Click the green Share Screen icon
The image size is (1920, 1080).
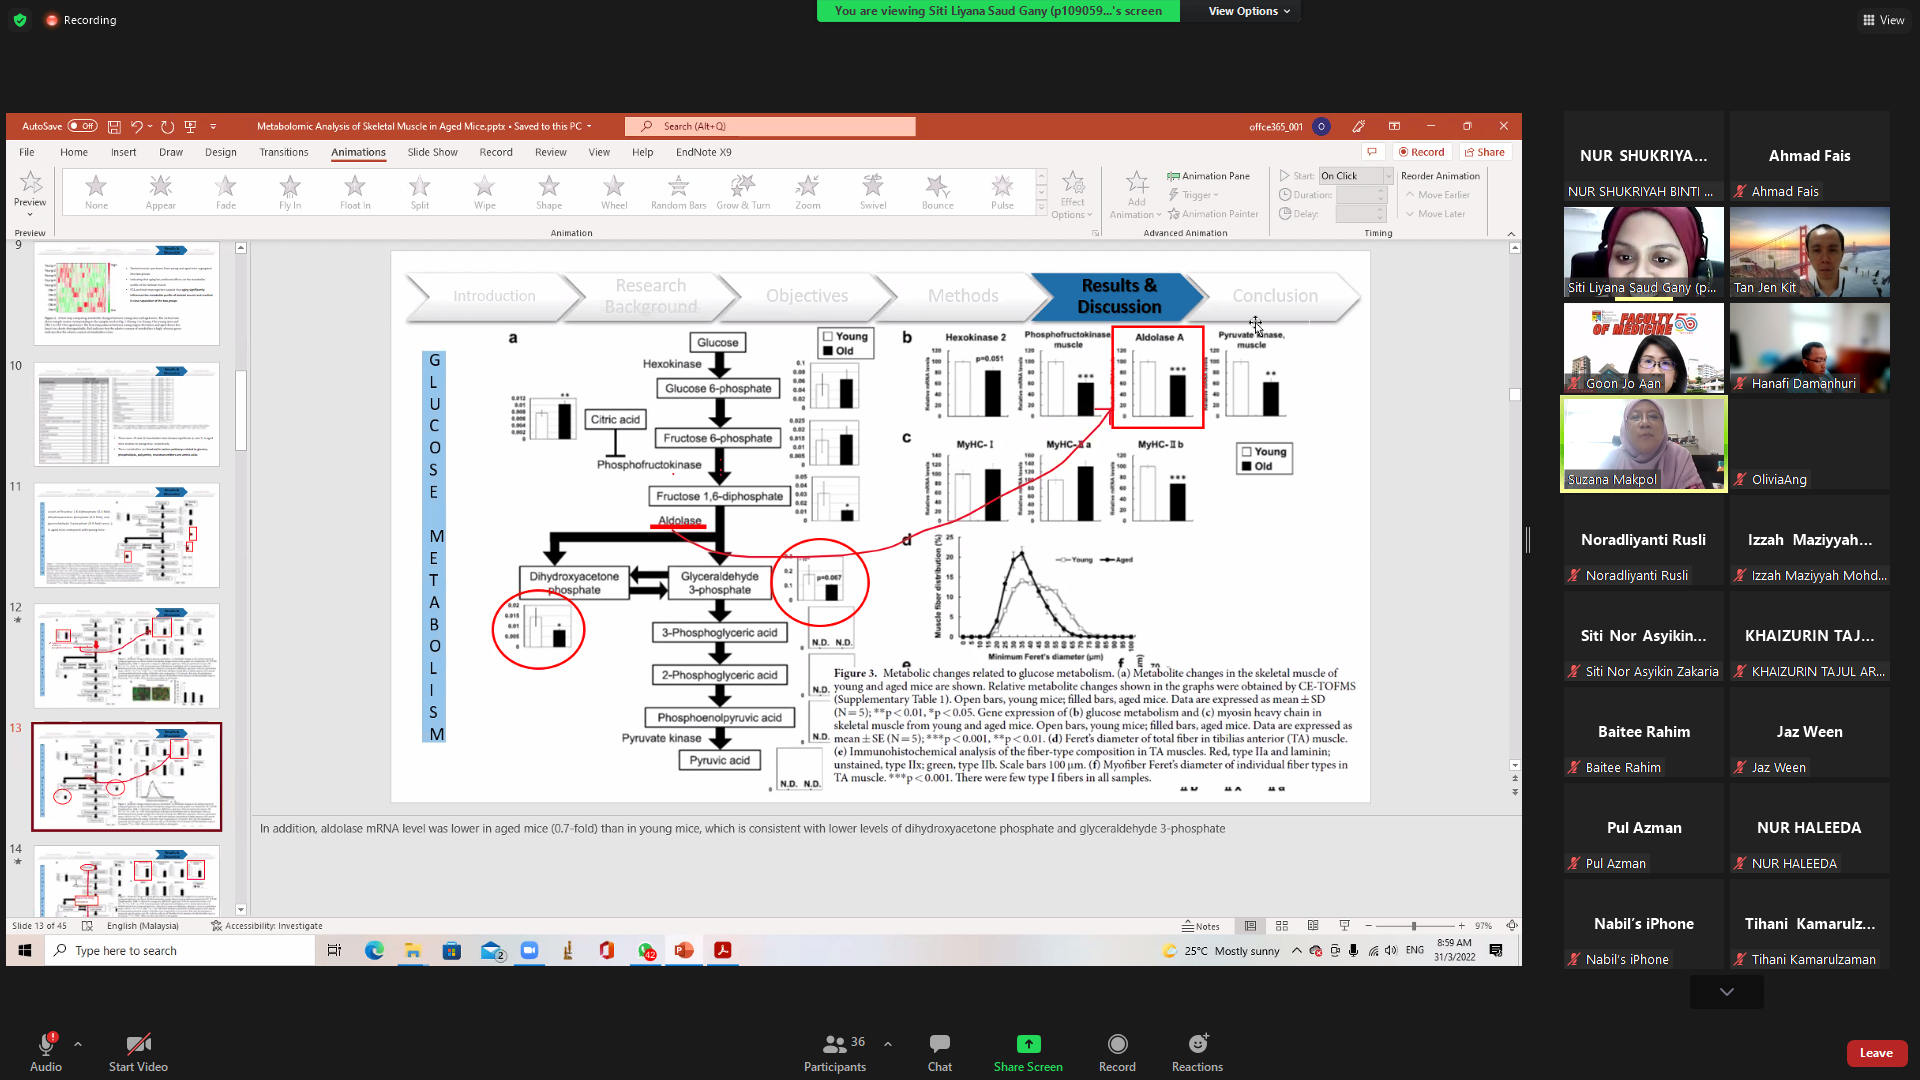point(1028,1044)
